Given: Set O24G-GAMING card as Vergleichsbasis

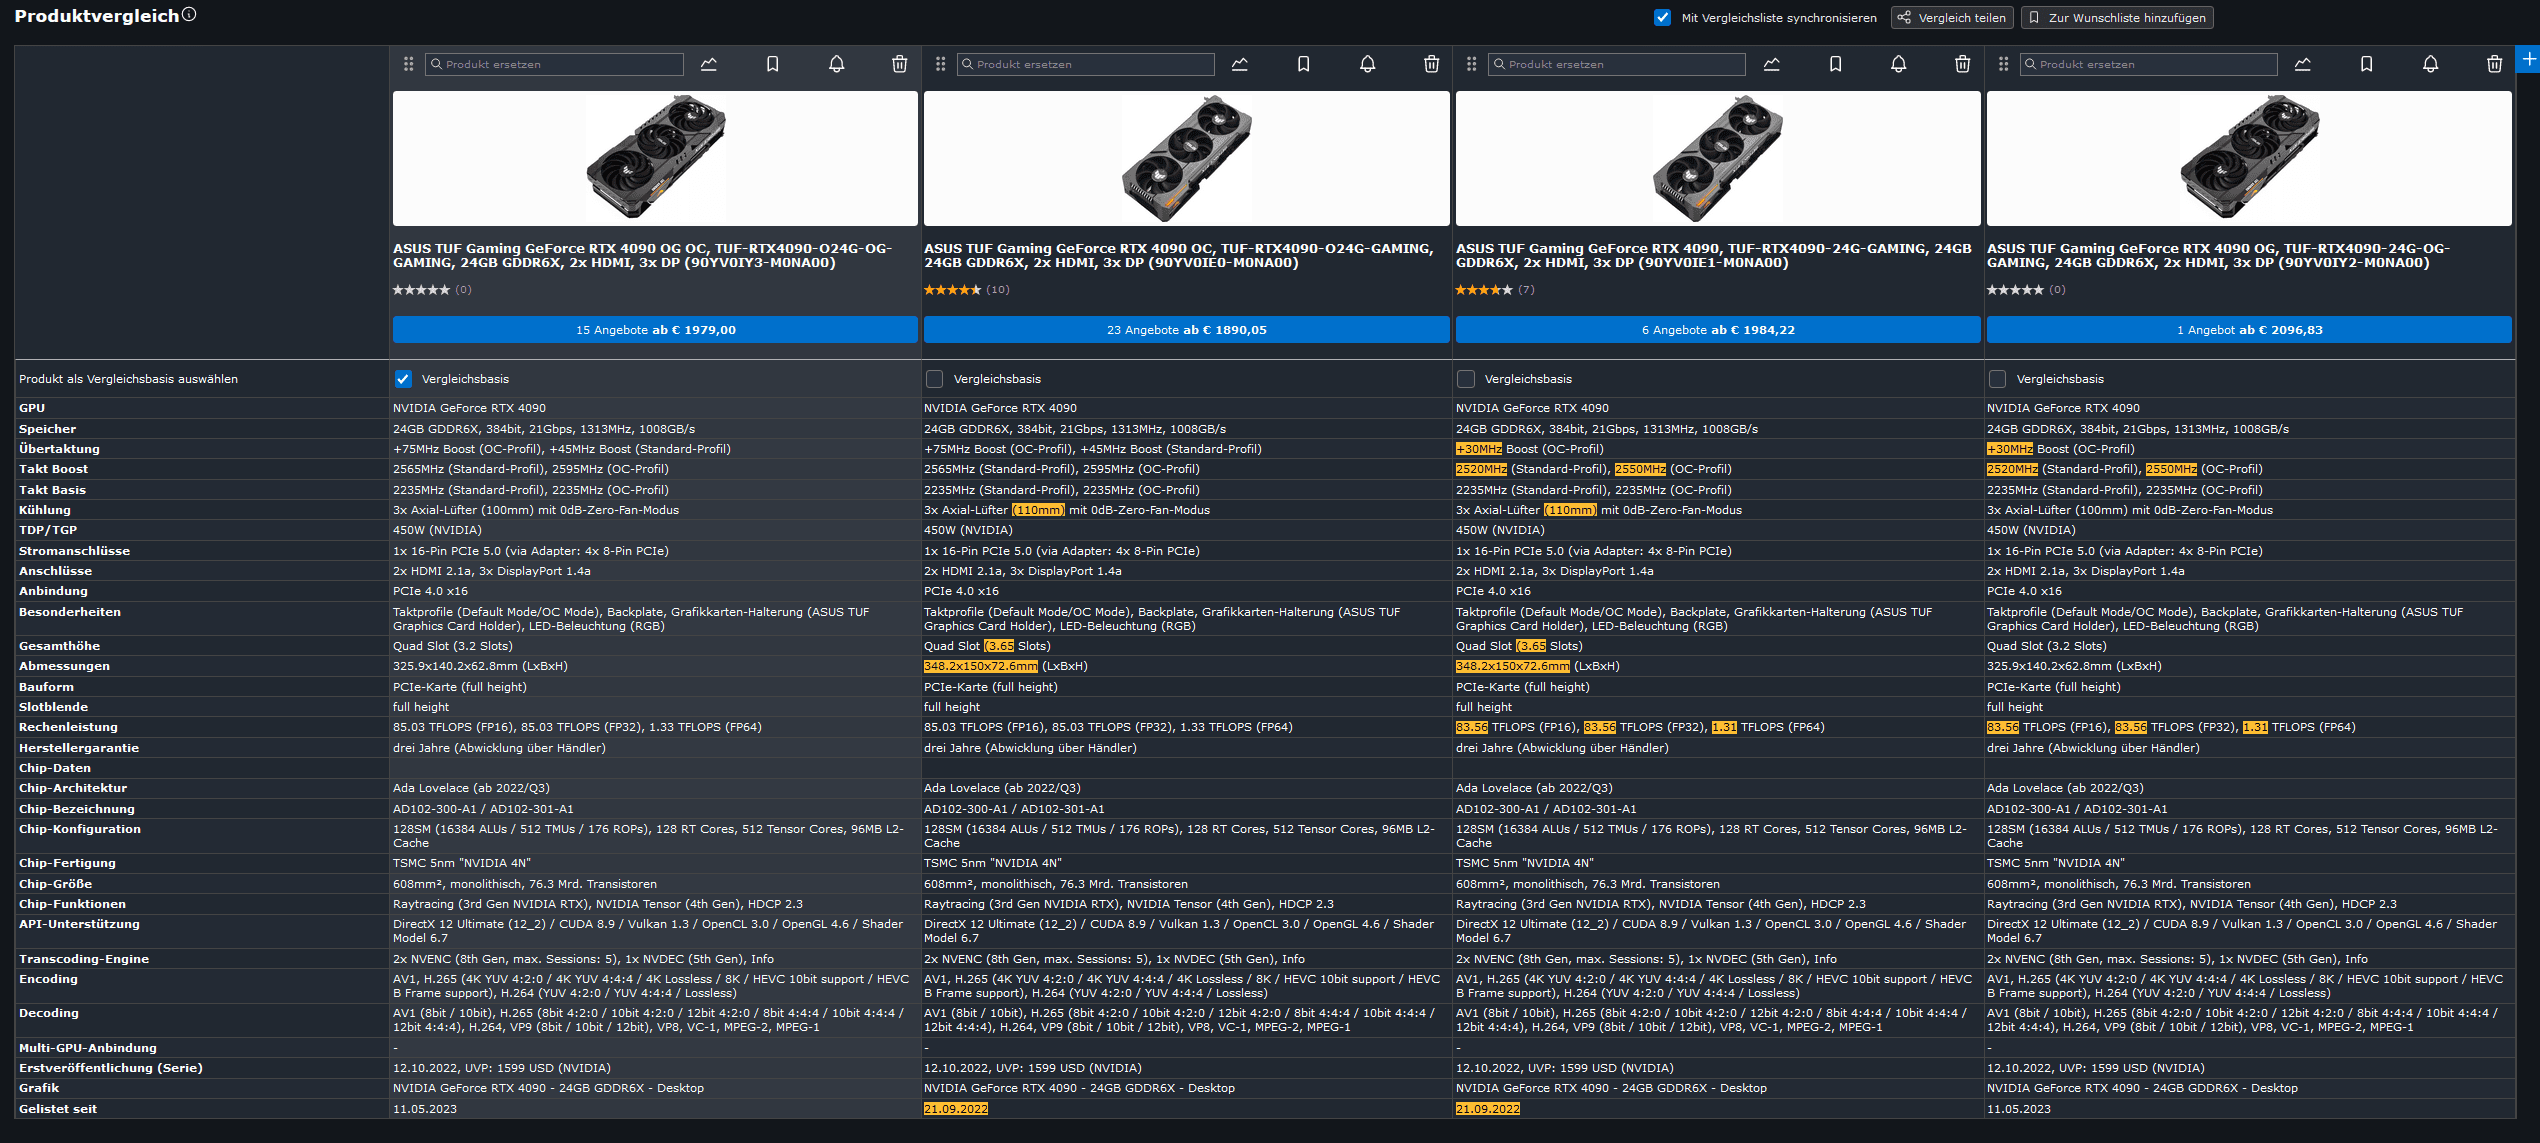Looking at the screenshot, I should [934, 379].
